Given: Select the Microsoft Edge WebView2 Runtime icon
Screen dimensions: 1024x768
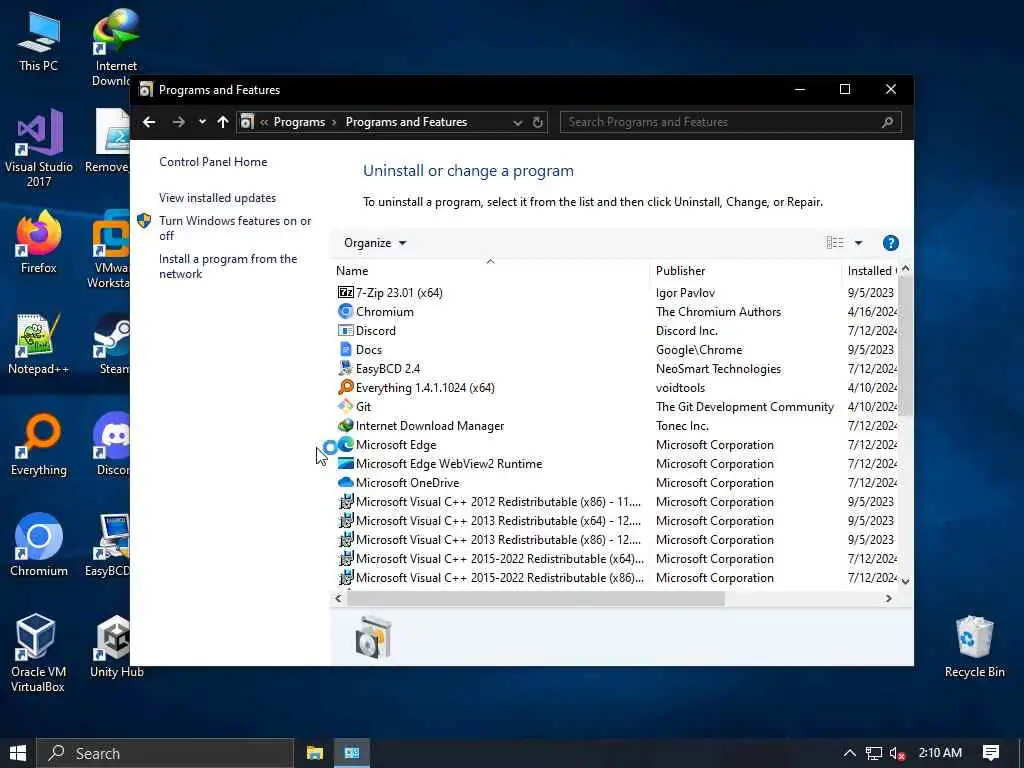Looking at the screenshot, I should tap(345, 464).
